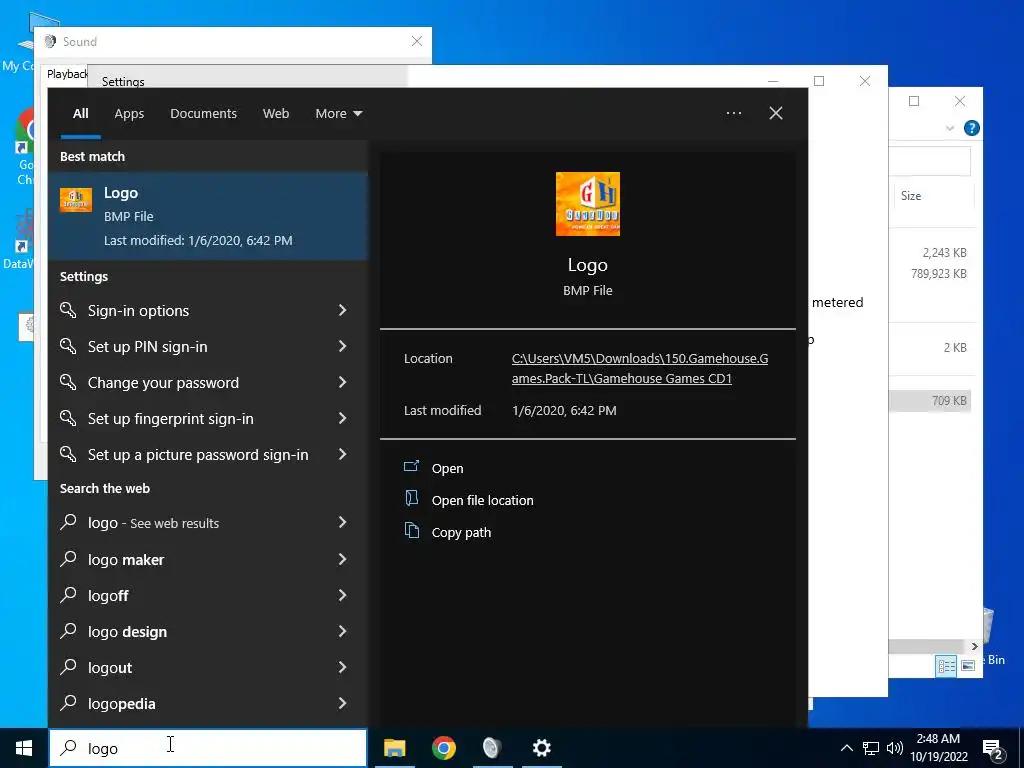The width and height of the screenshot is (1024, 768).
Task: Expand arrow for Set up PIN sign-in
Action: (x=342, y=346)
